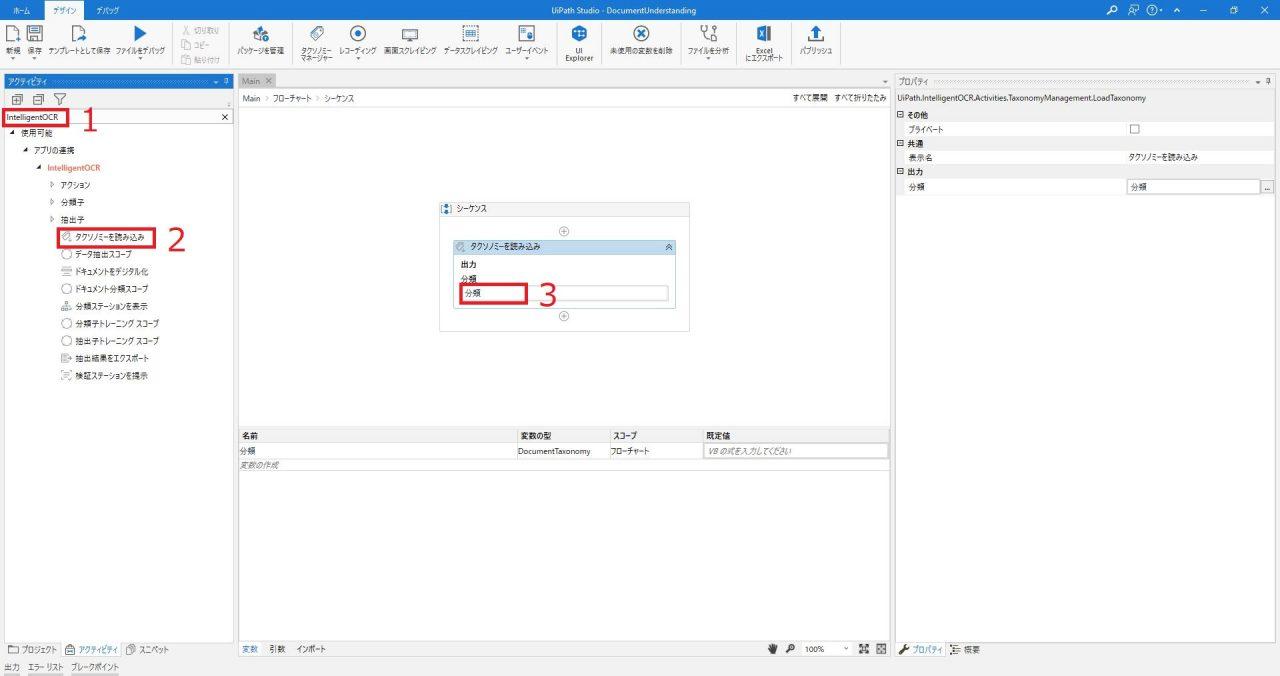Click magnifier zoom icon in designer footer
The width and height of the screenshot is (1280, 676).
[x=790, y=649]
